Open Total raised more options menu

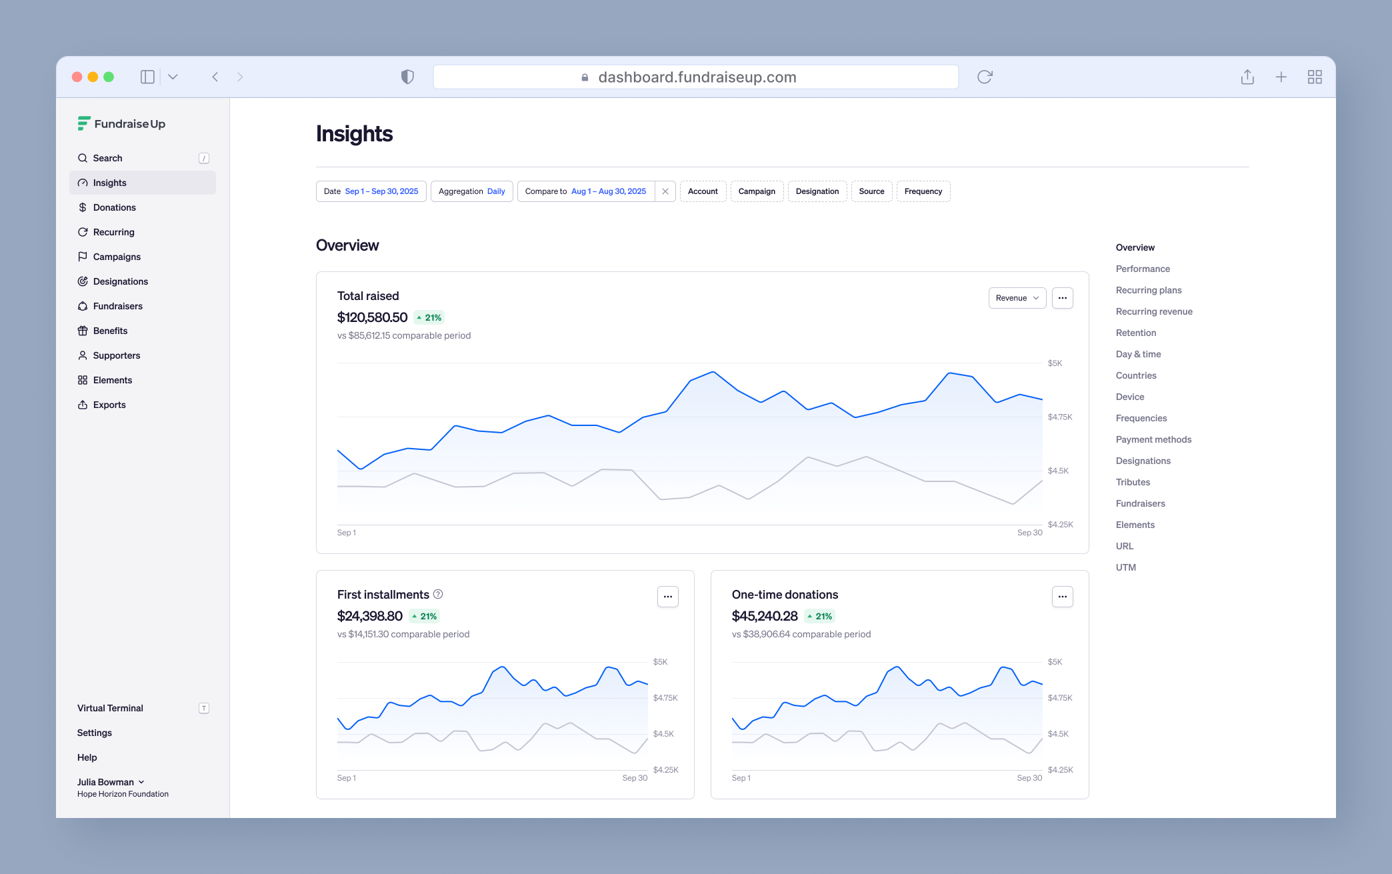pos(1062,298)
